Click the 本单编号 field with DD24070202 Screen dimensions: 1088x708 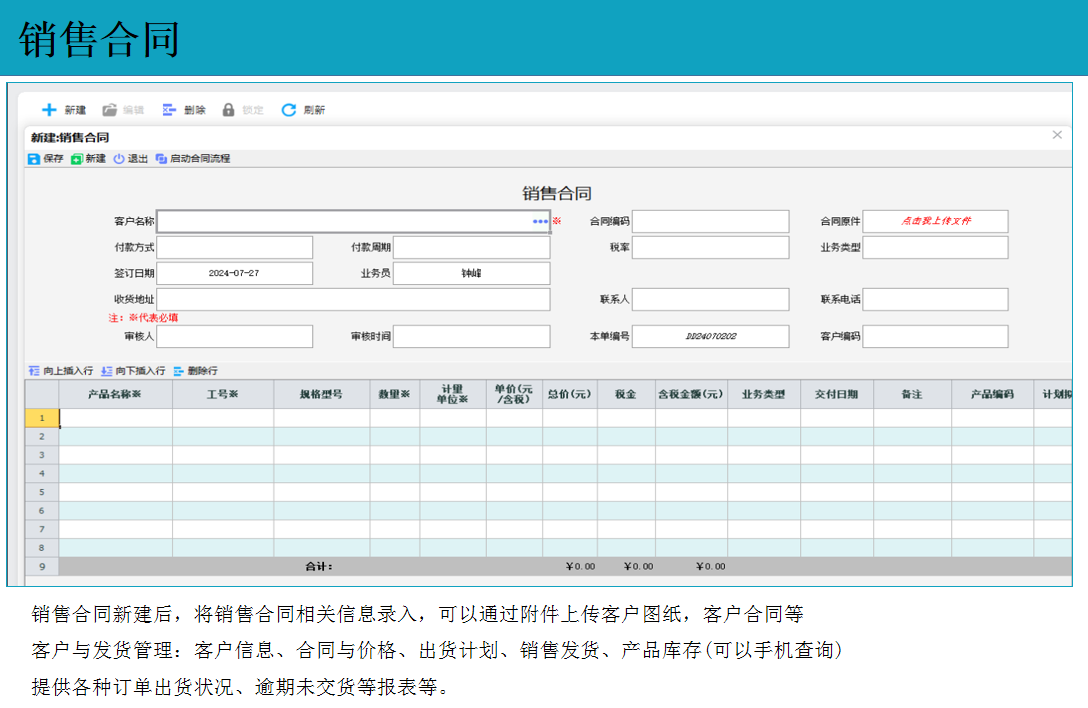pos(711,336)
